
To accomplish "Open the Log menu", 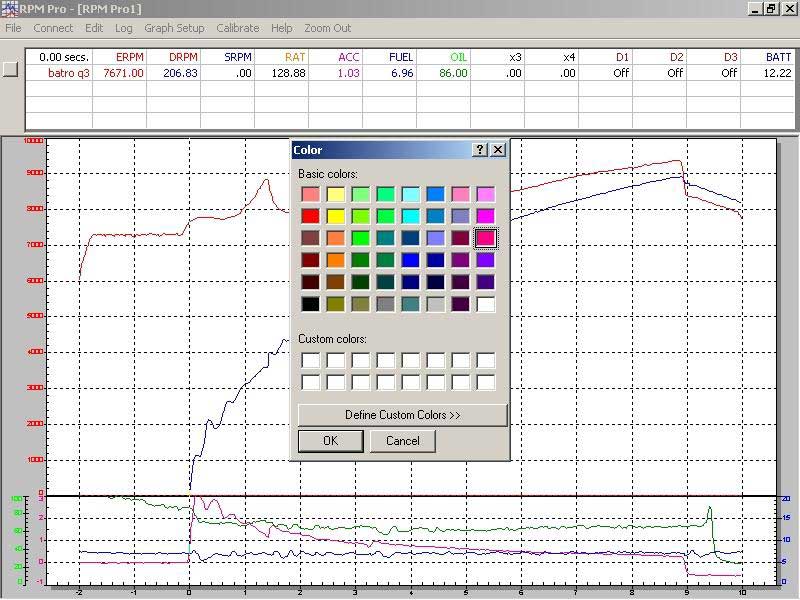I will tap(123, 28).
